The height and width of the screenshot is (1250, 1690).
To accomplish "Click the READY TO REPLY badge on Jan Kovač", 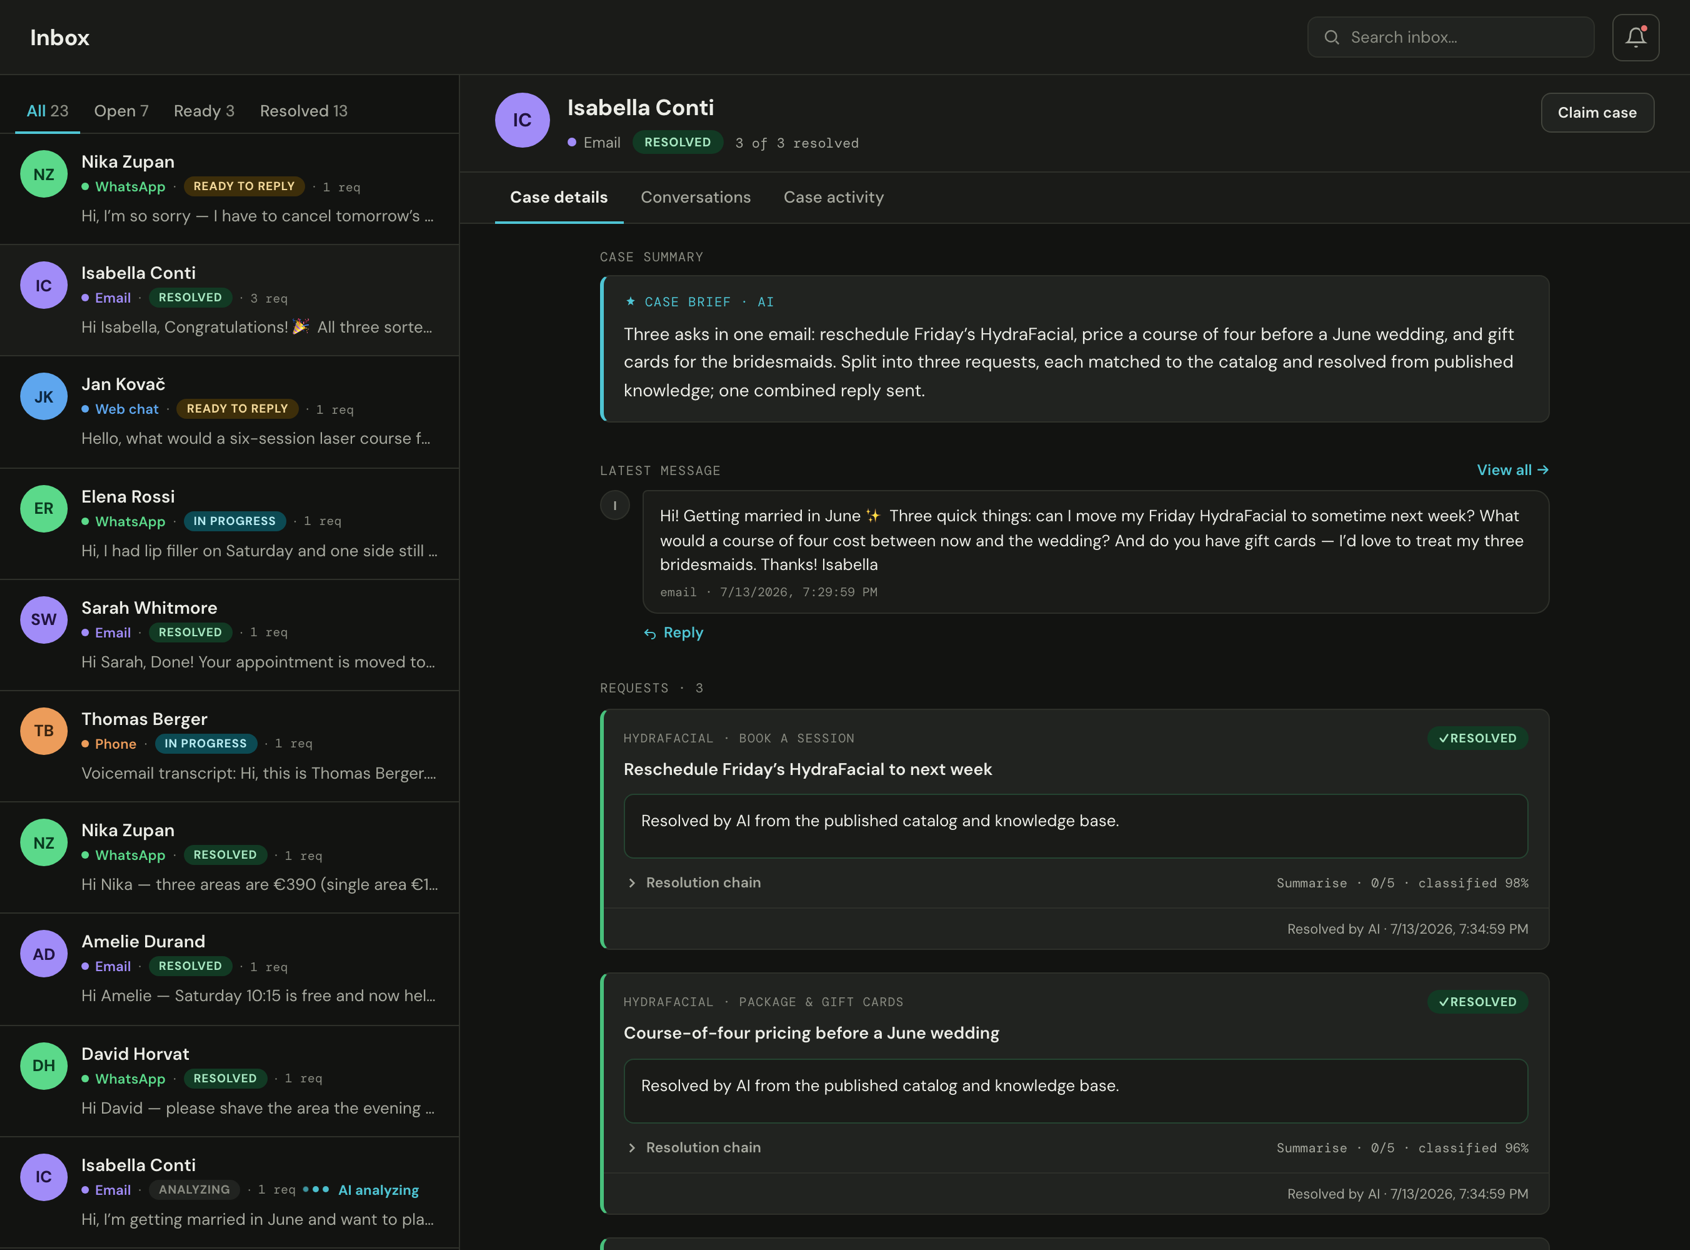I will click(x=237, y=408).
